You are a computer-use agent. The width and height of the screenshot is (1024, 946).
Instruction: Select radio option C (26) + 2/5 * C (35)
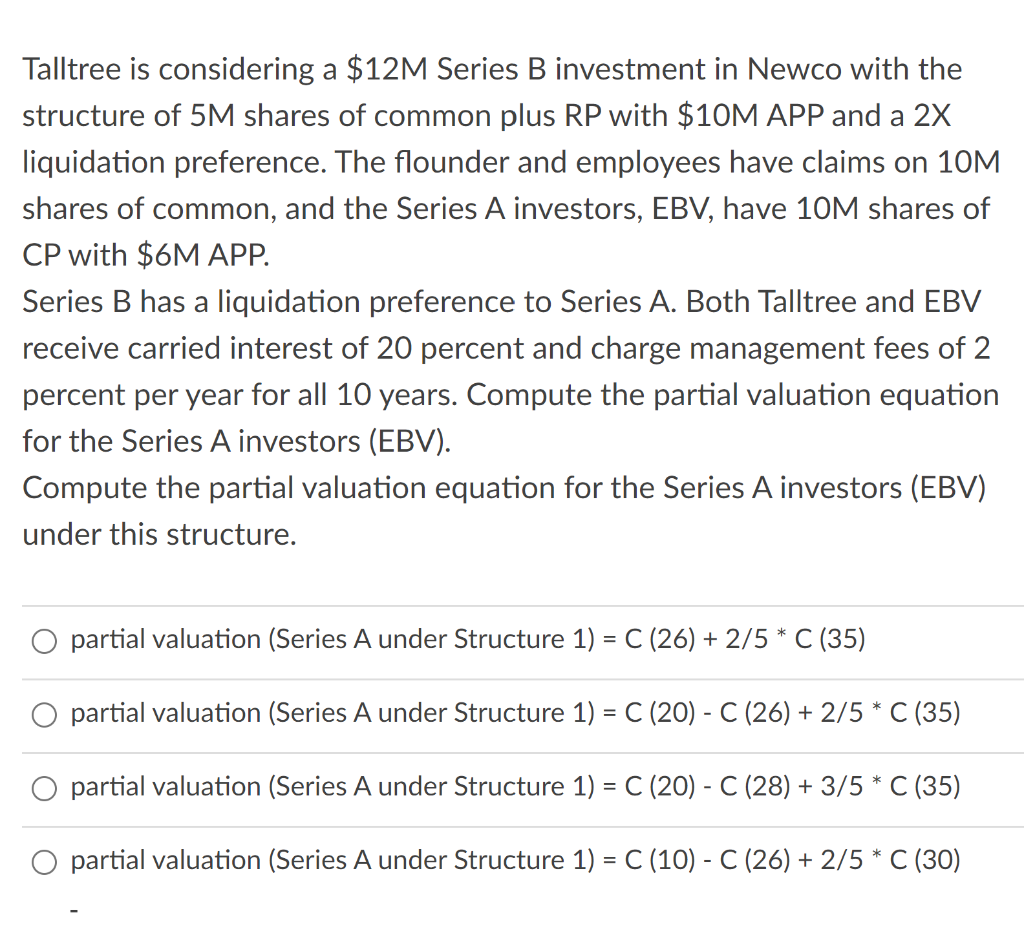(44, 641)
